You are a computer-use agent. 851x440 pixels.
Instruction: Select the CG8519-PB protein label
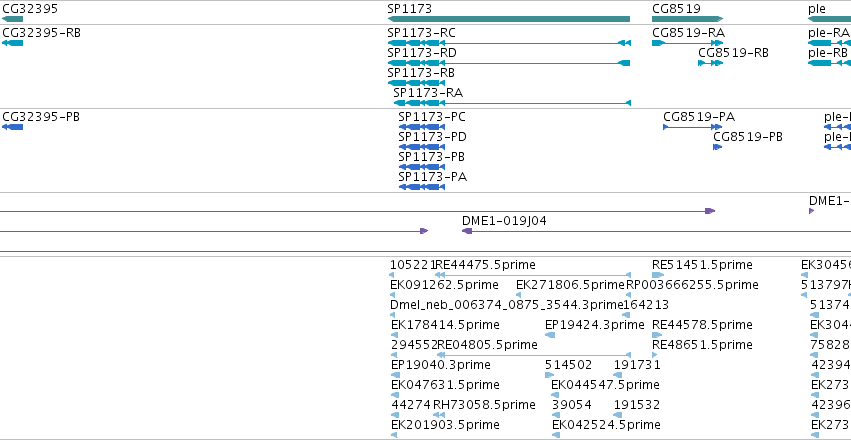(748, 137)
